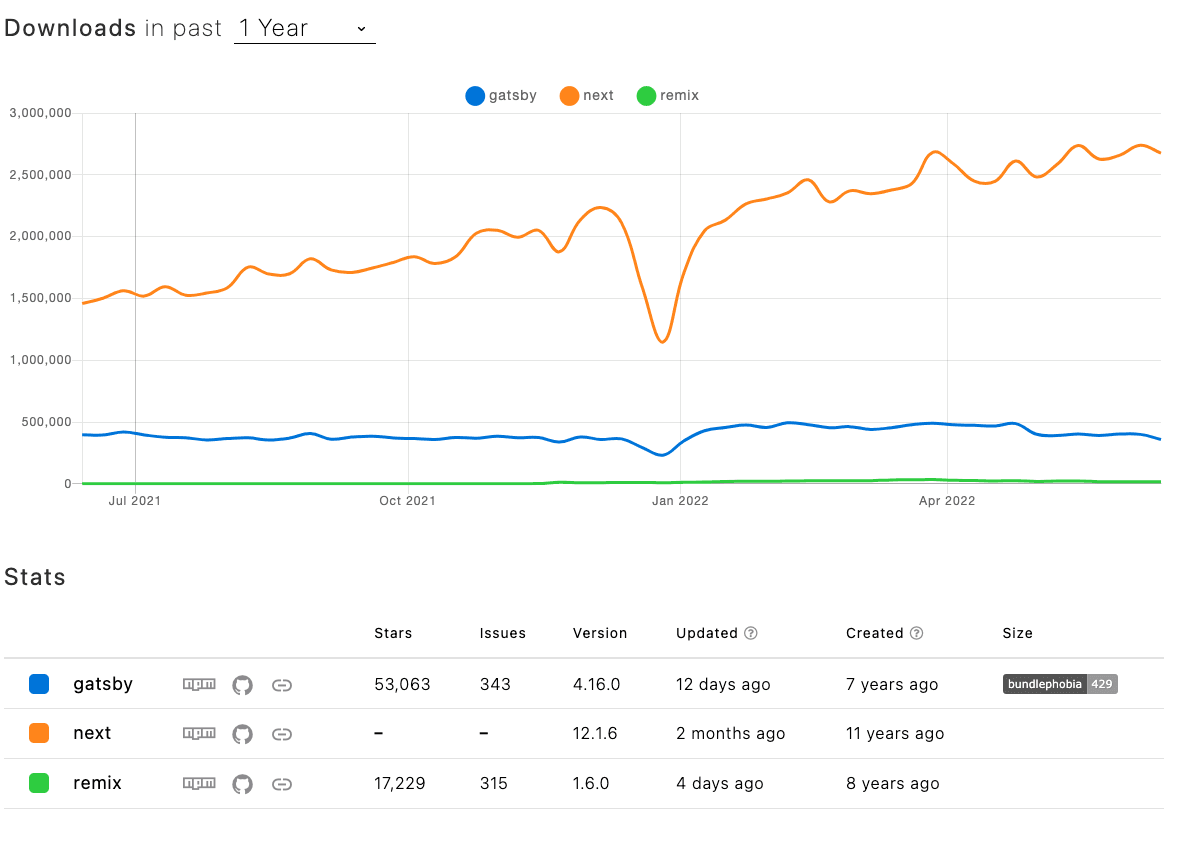Open the GitHub repository for next

241,733
